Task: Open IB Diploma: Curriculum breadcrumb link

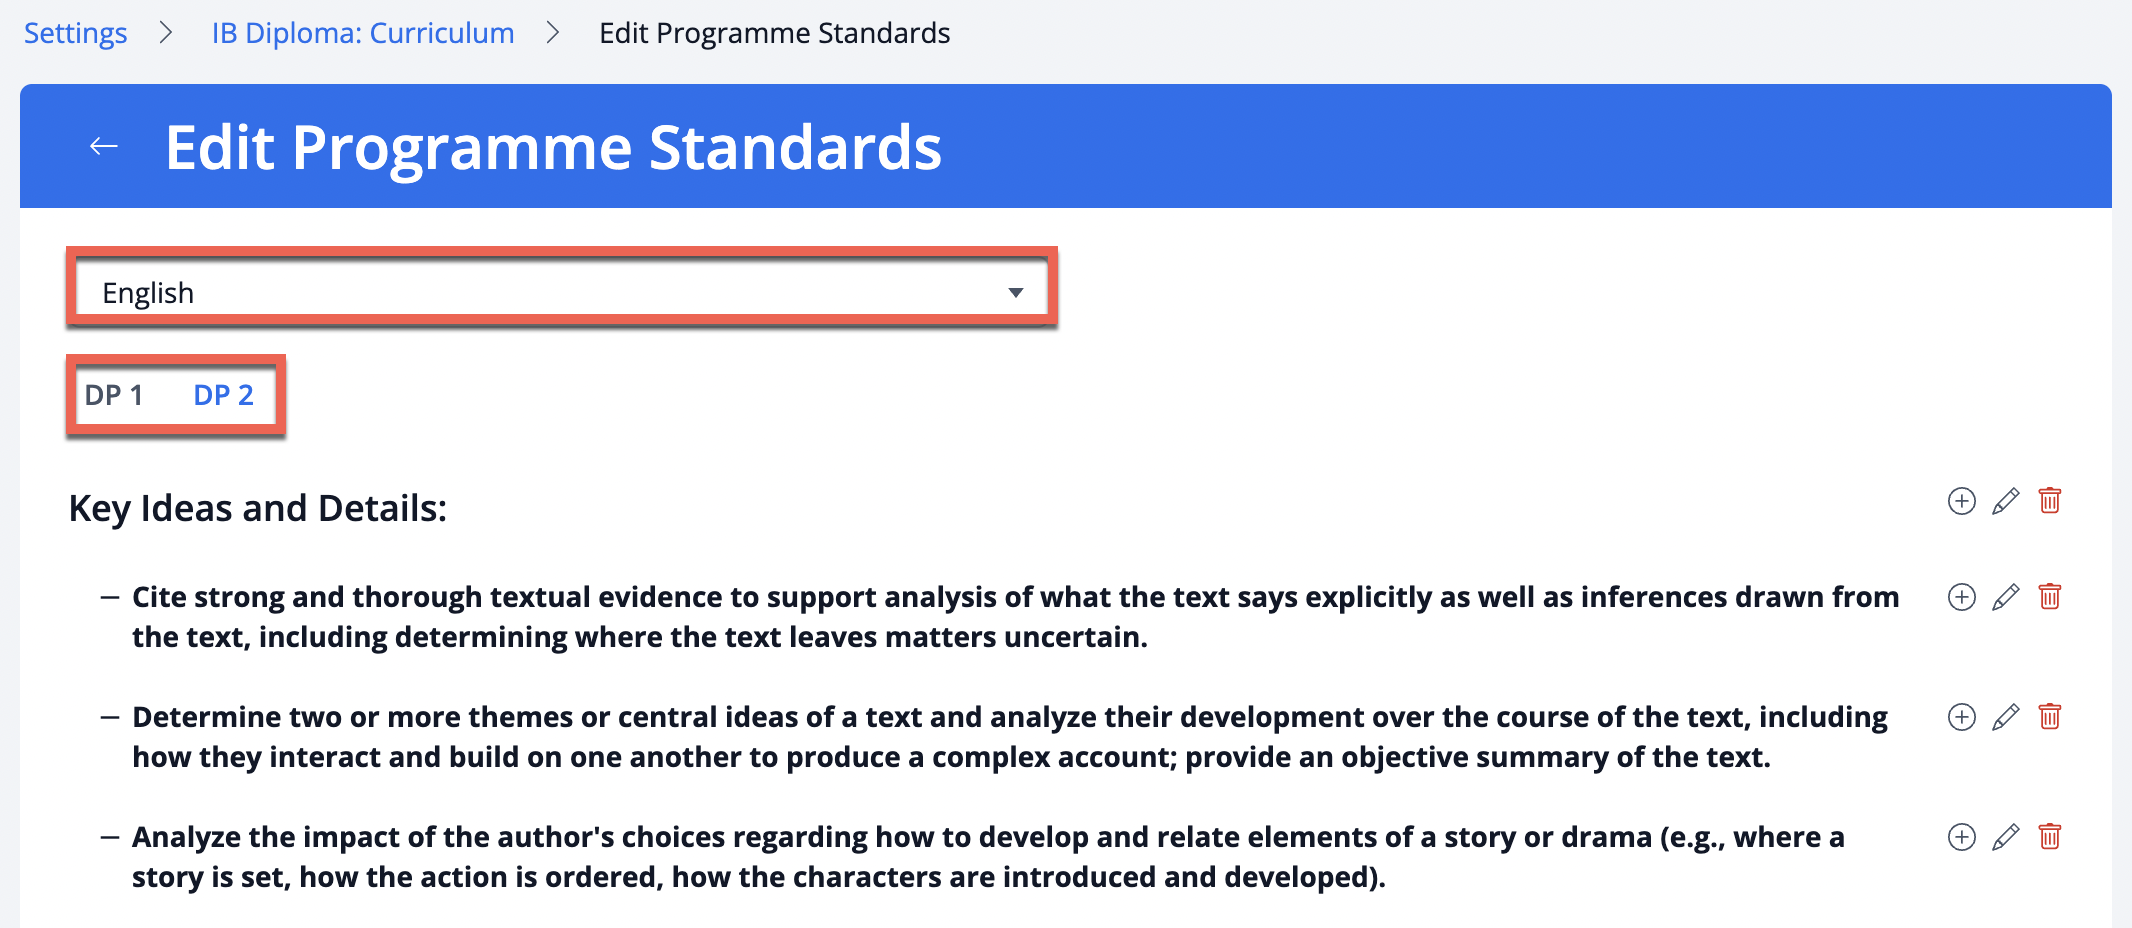Action: 363,33
